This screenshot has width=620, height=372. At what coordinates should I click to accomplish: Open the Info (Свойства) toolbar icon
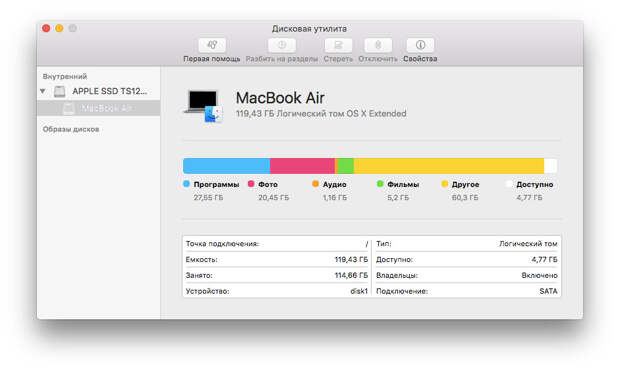pyautogui.click(x=420, y=45)
